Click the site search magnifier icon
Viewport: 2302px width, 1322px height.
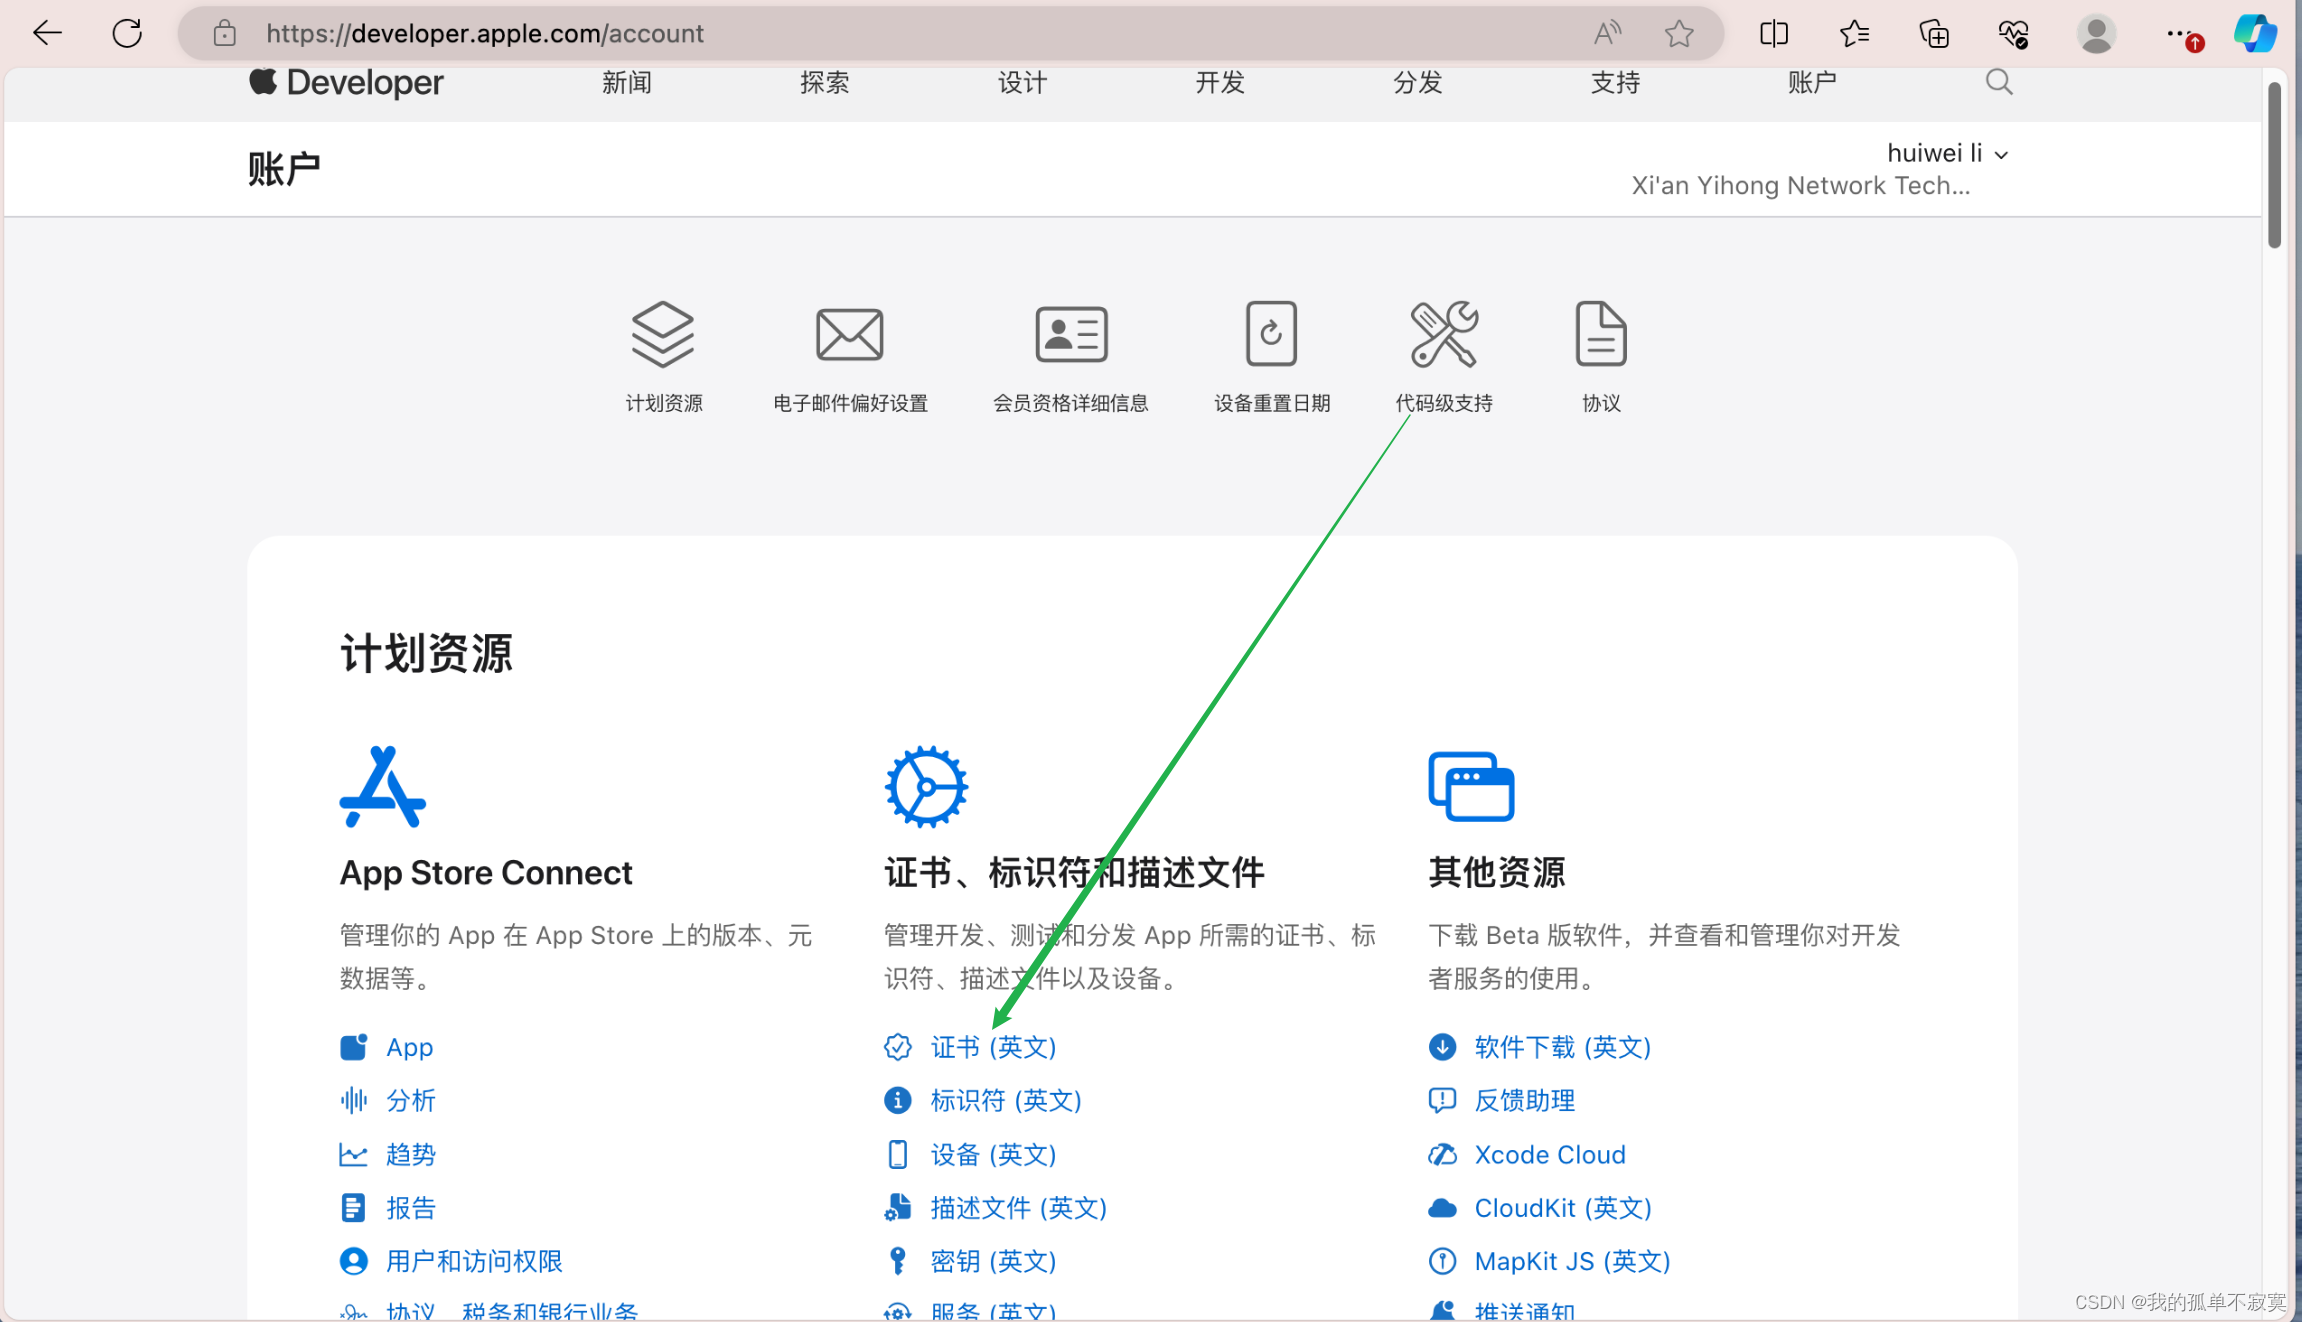pos(1998,82)
